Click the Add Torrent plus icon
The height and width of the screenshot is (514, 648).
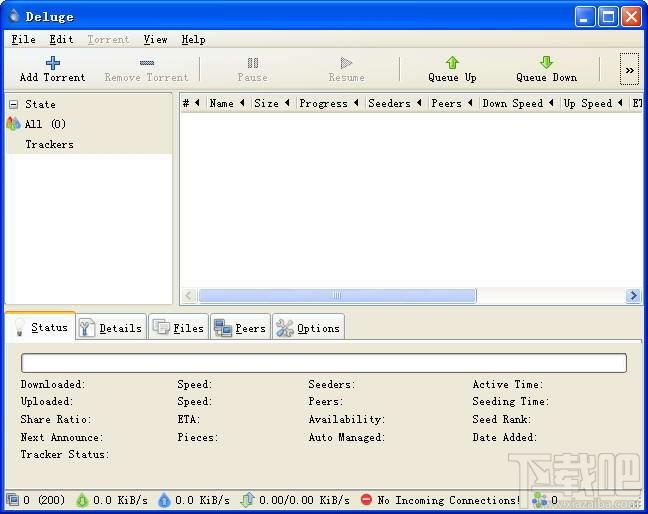click(x=52, y=63)
